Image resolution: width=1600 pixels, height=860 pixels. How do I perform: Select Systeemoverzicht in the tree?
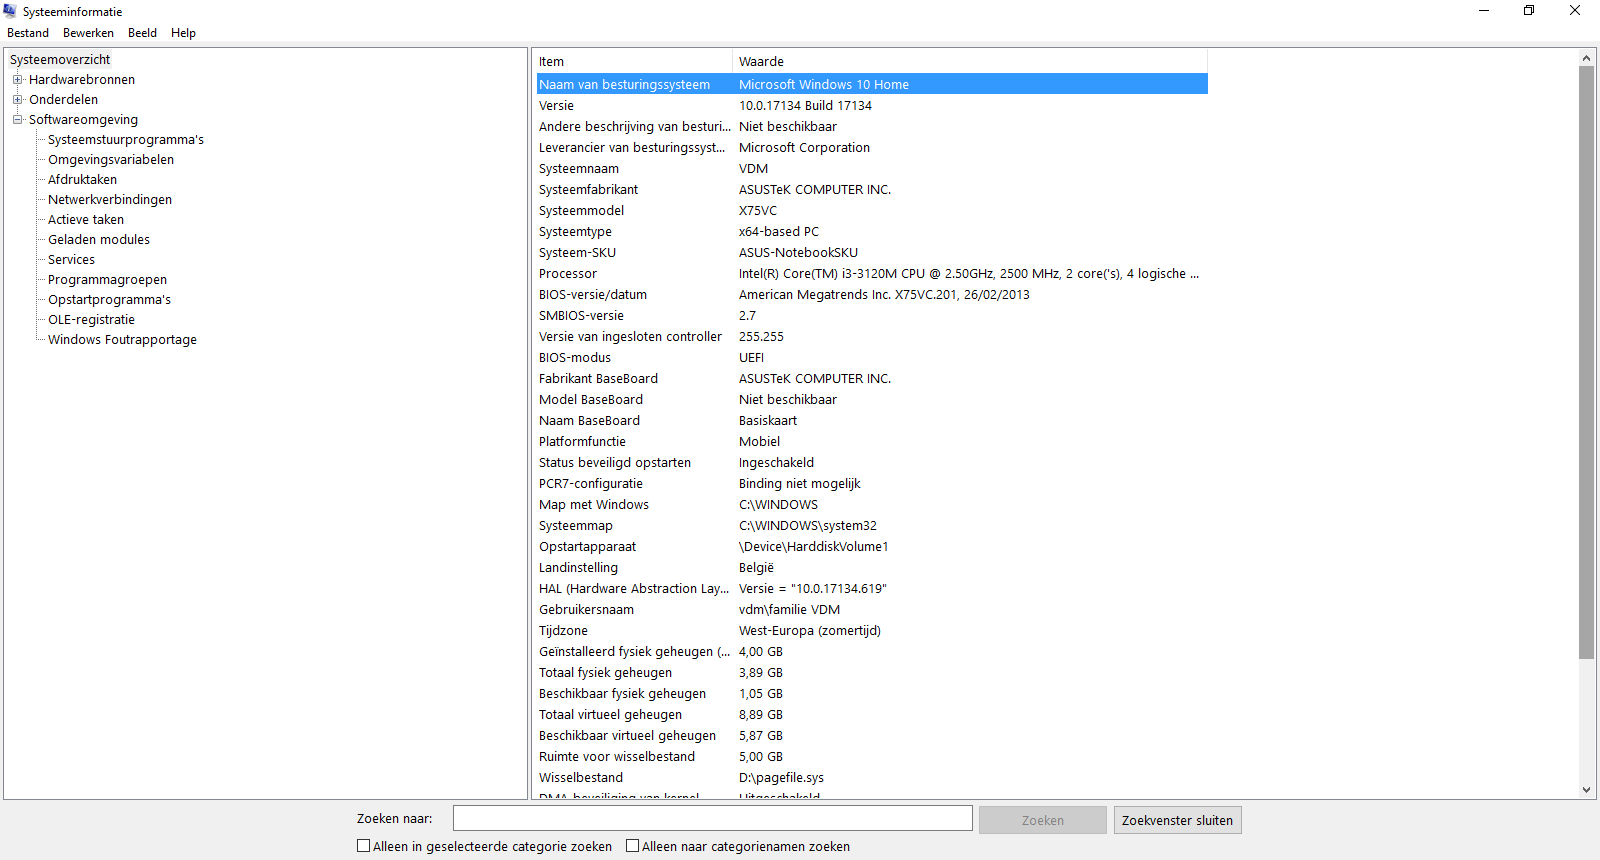pos(60,60)
